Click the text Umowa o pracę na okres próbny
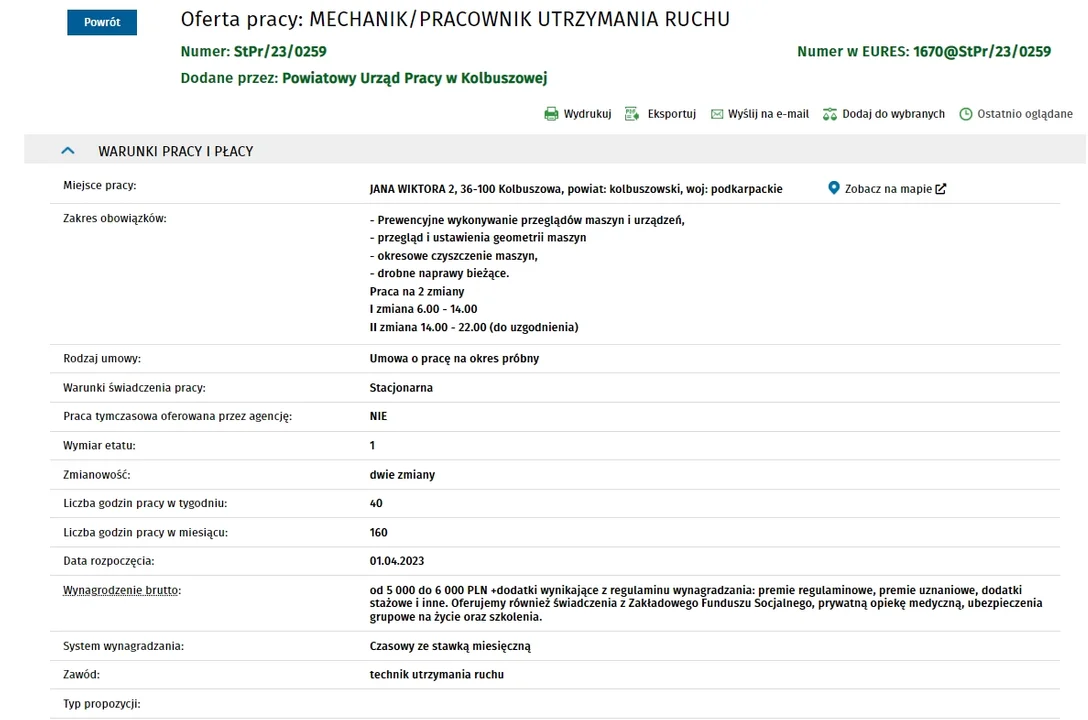This screenshot has width=1088, height=720. click(x=454, y=359)
